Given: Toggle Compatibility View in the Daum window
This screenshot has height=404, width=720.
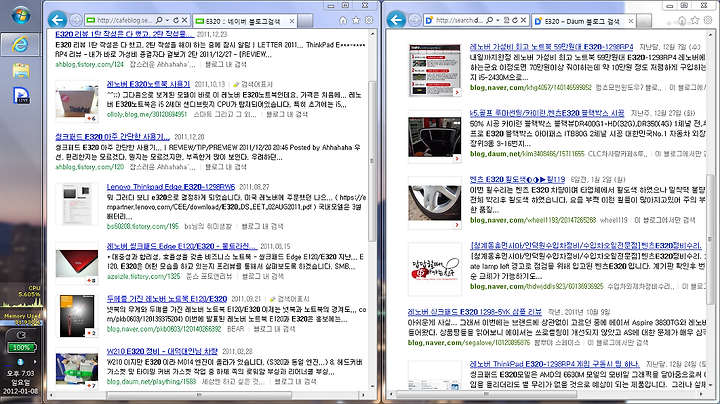Looking at the screenshot, I should click(x=506, y=20).
